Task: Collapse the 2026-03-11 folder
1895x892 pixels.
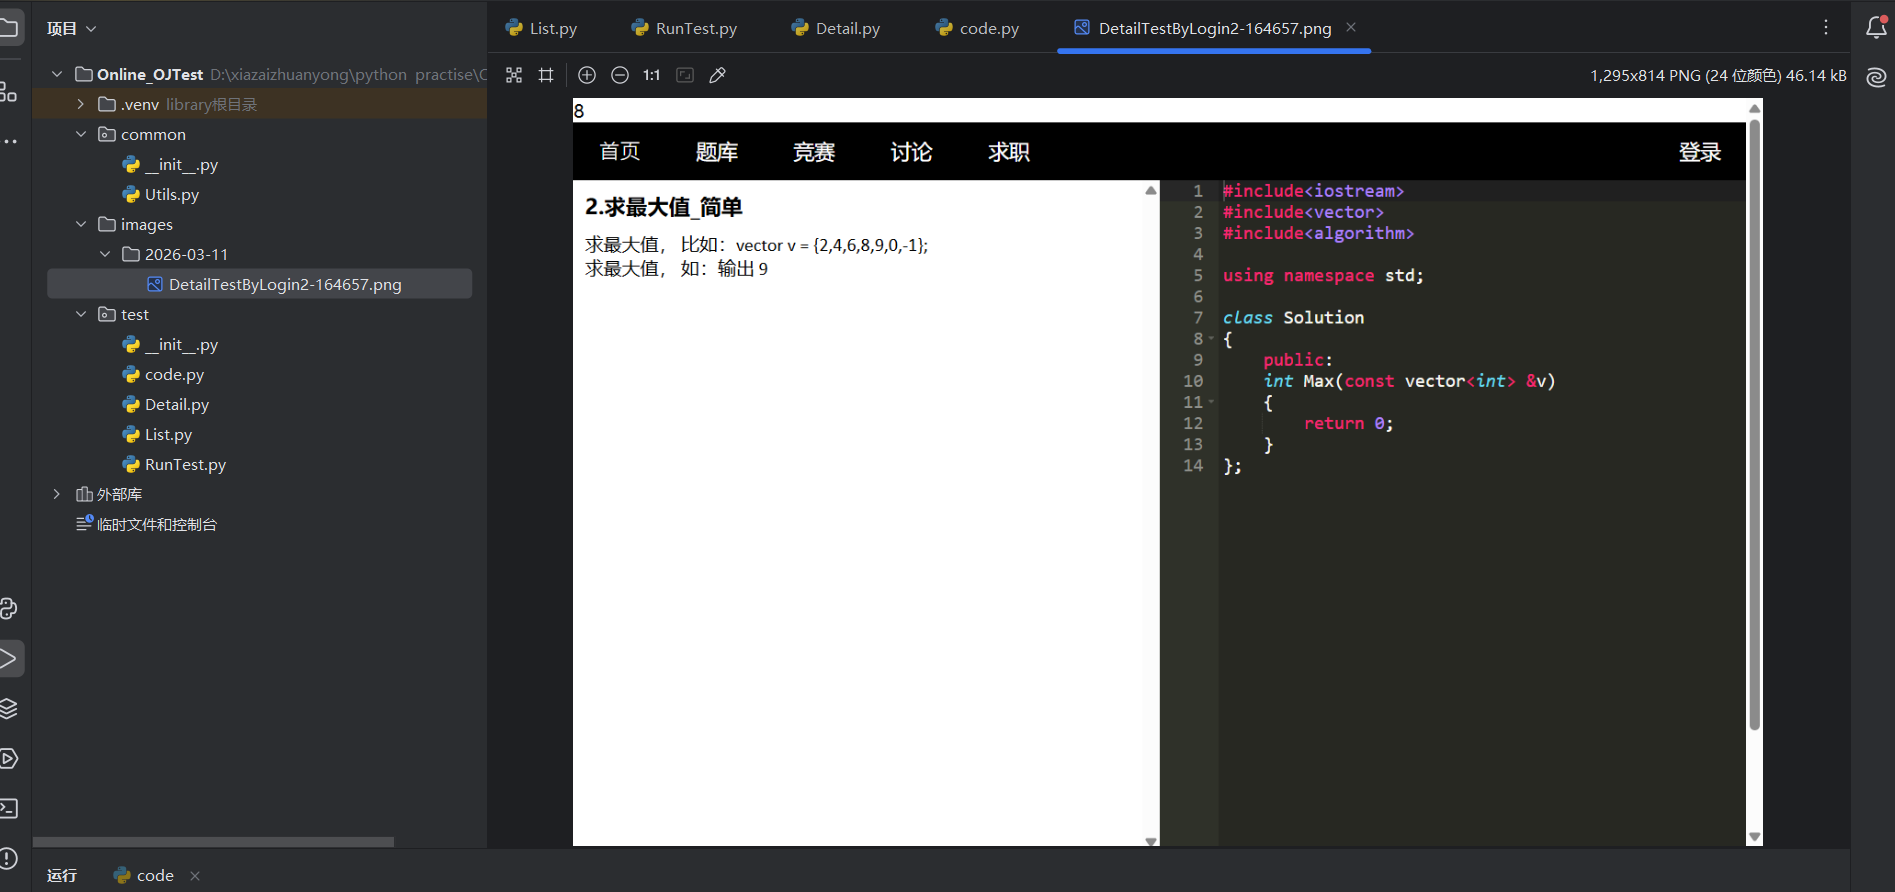Action: tap(105, 254)
